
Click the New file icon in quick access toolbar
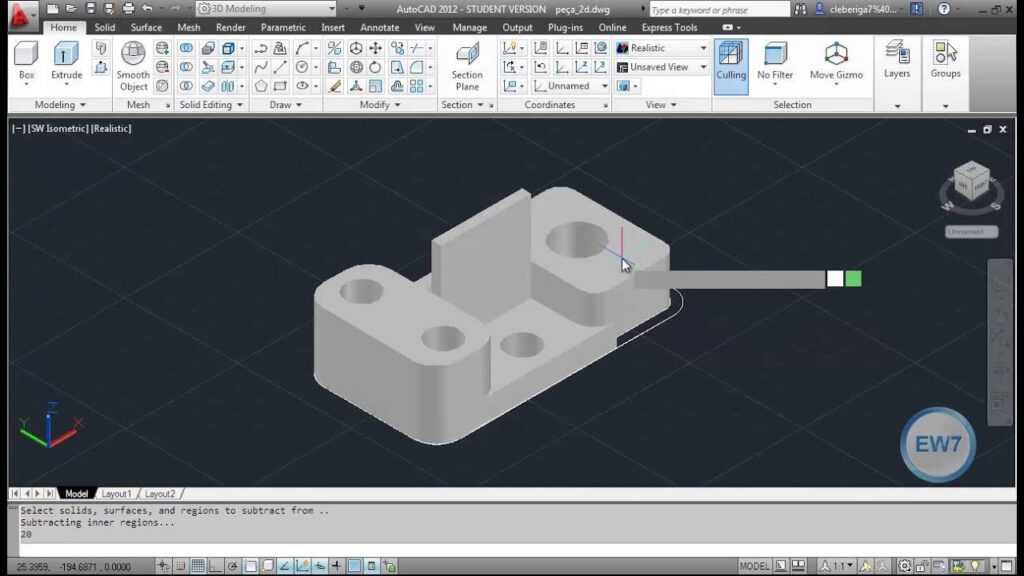point(52,8)
